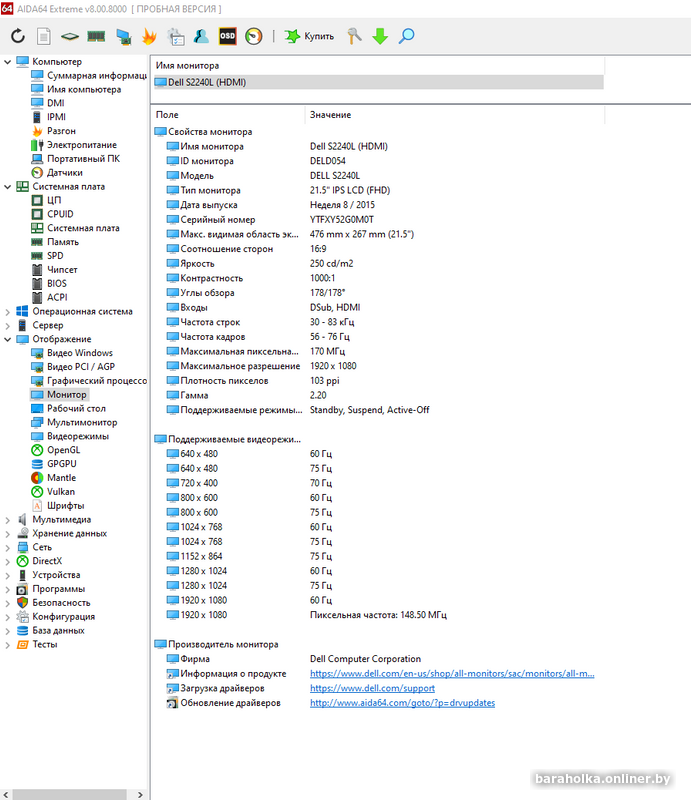
Task: Open preferences wrench icon
Action: [x=354, y=36]
